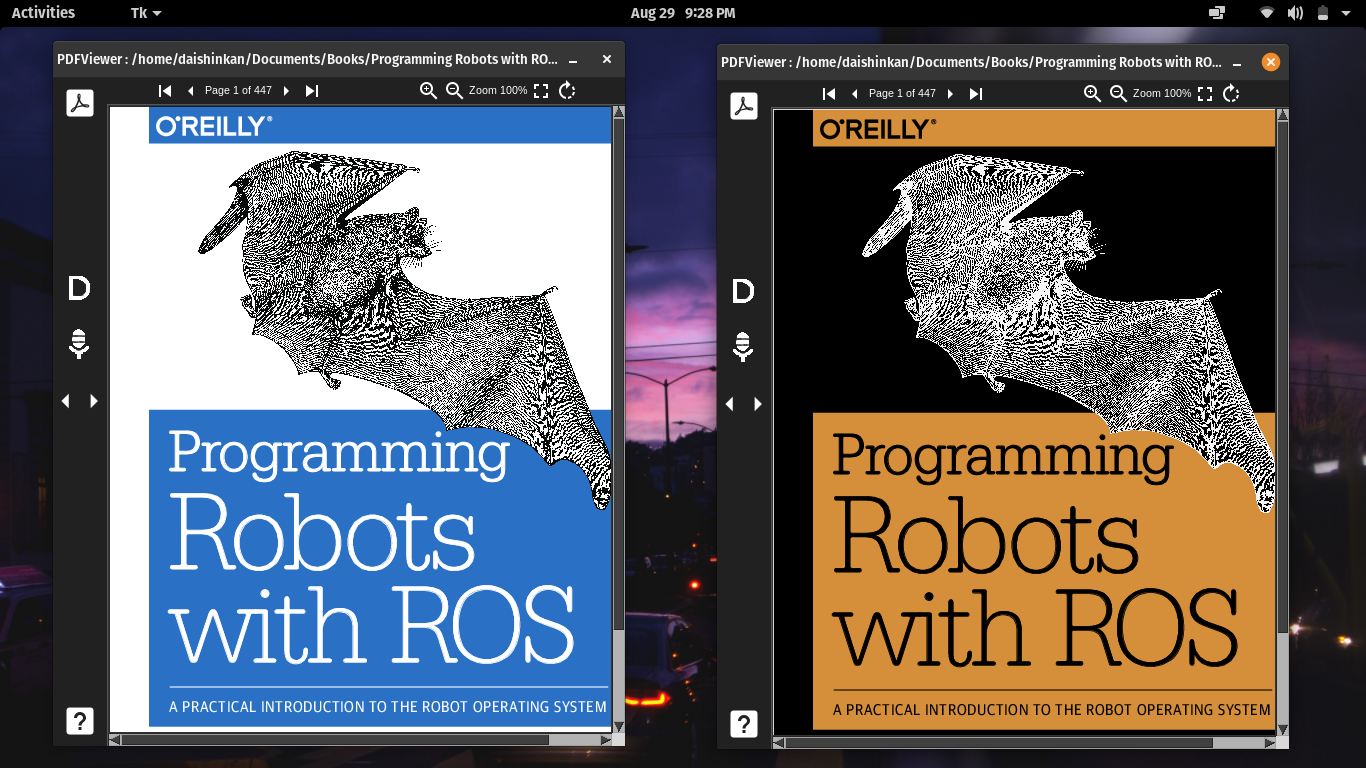Go to next page in left viewer
The image size is (1366, 768).
286,91
